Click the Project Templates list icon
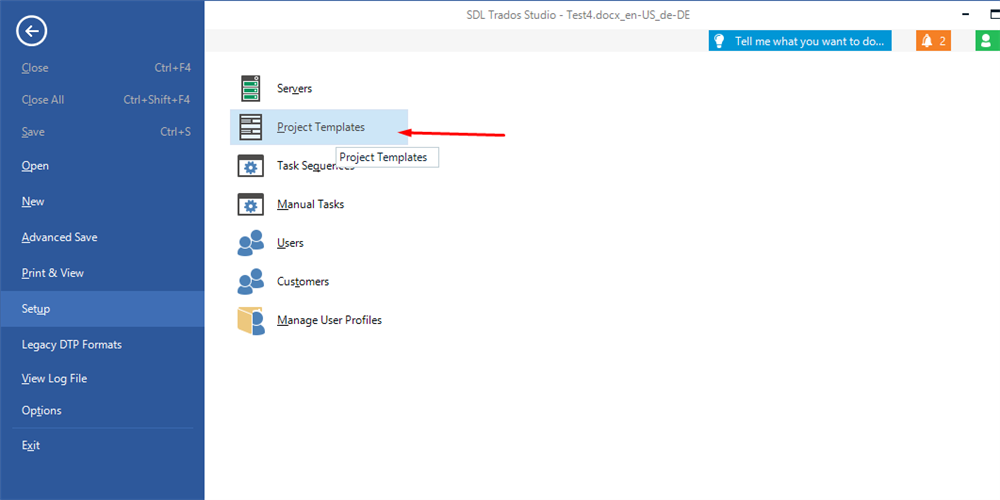Screen dimensions: 1000x500 [251, 127]
